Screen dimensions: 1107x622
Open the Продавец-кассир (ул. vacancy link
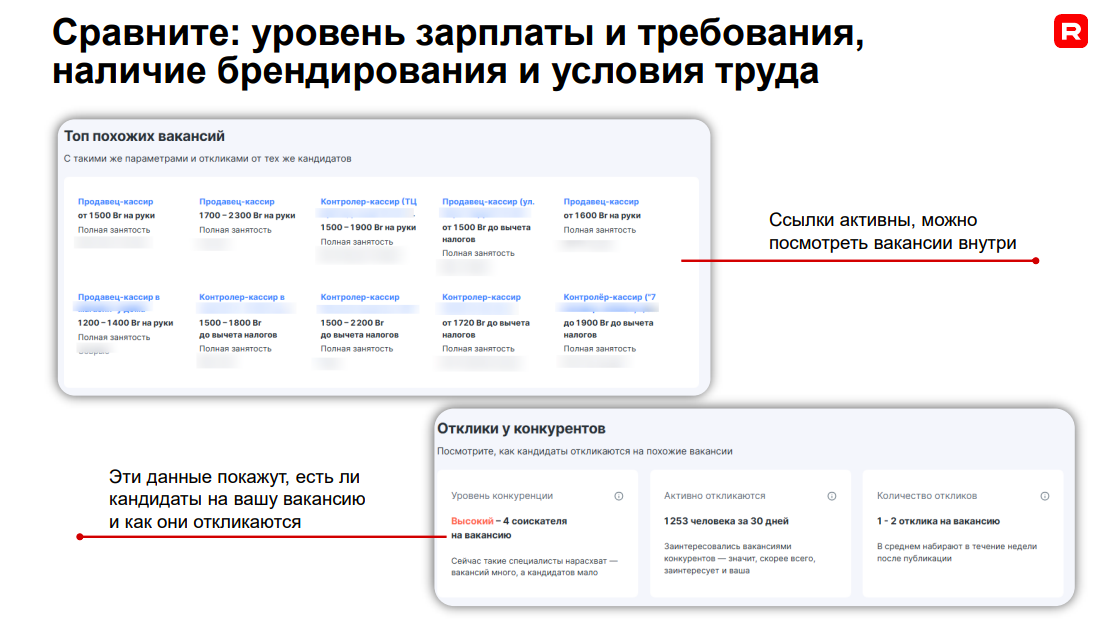click(x=488, y=202)
